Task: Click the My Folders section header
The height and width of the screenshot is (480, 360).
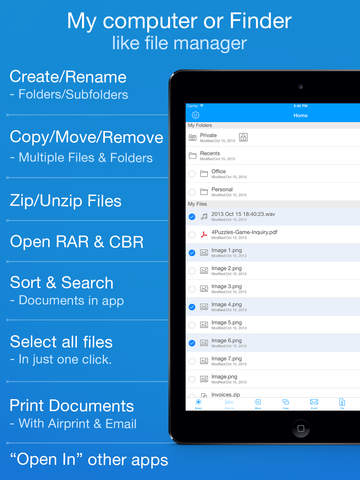Action: pos(200,125)
